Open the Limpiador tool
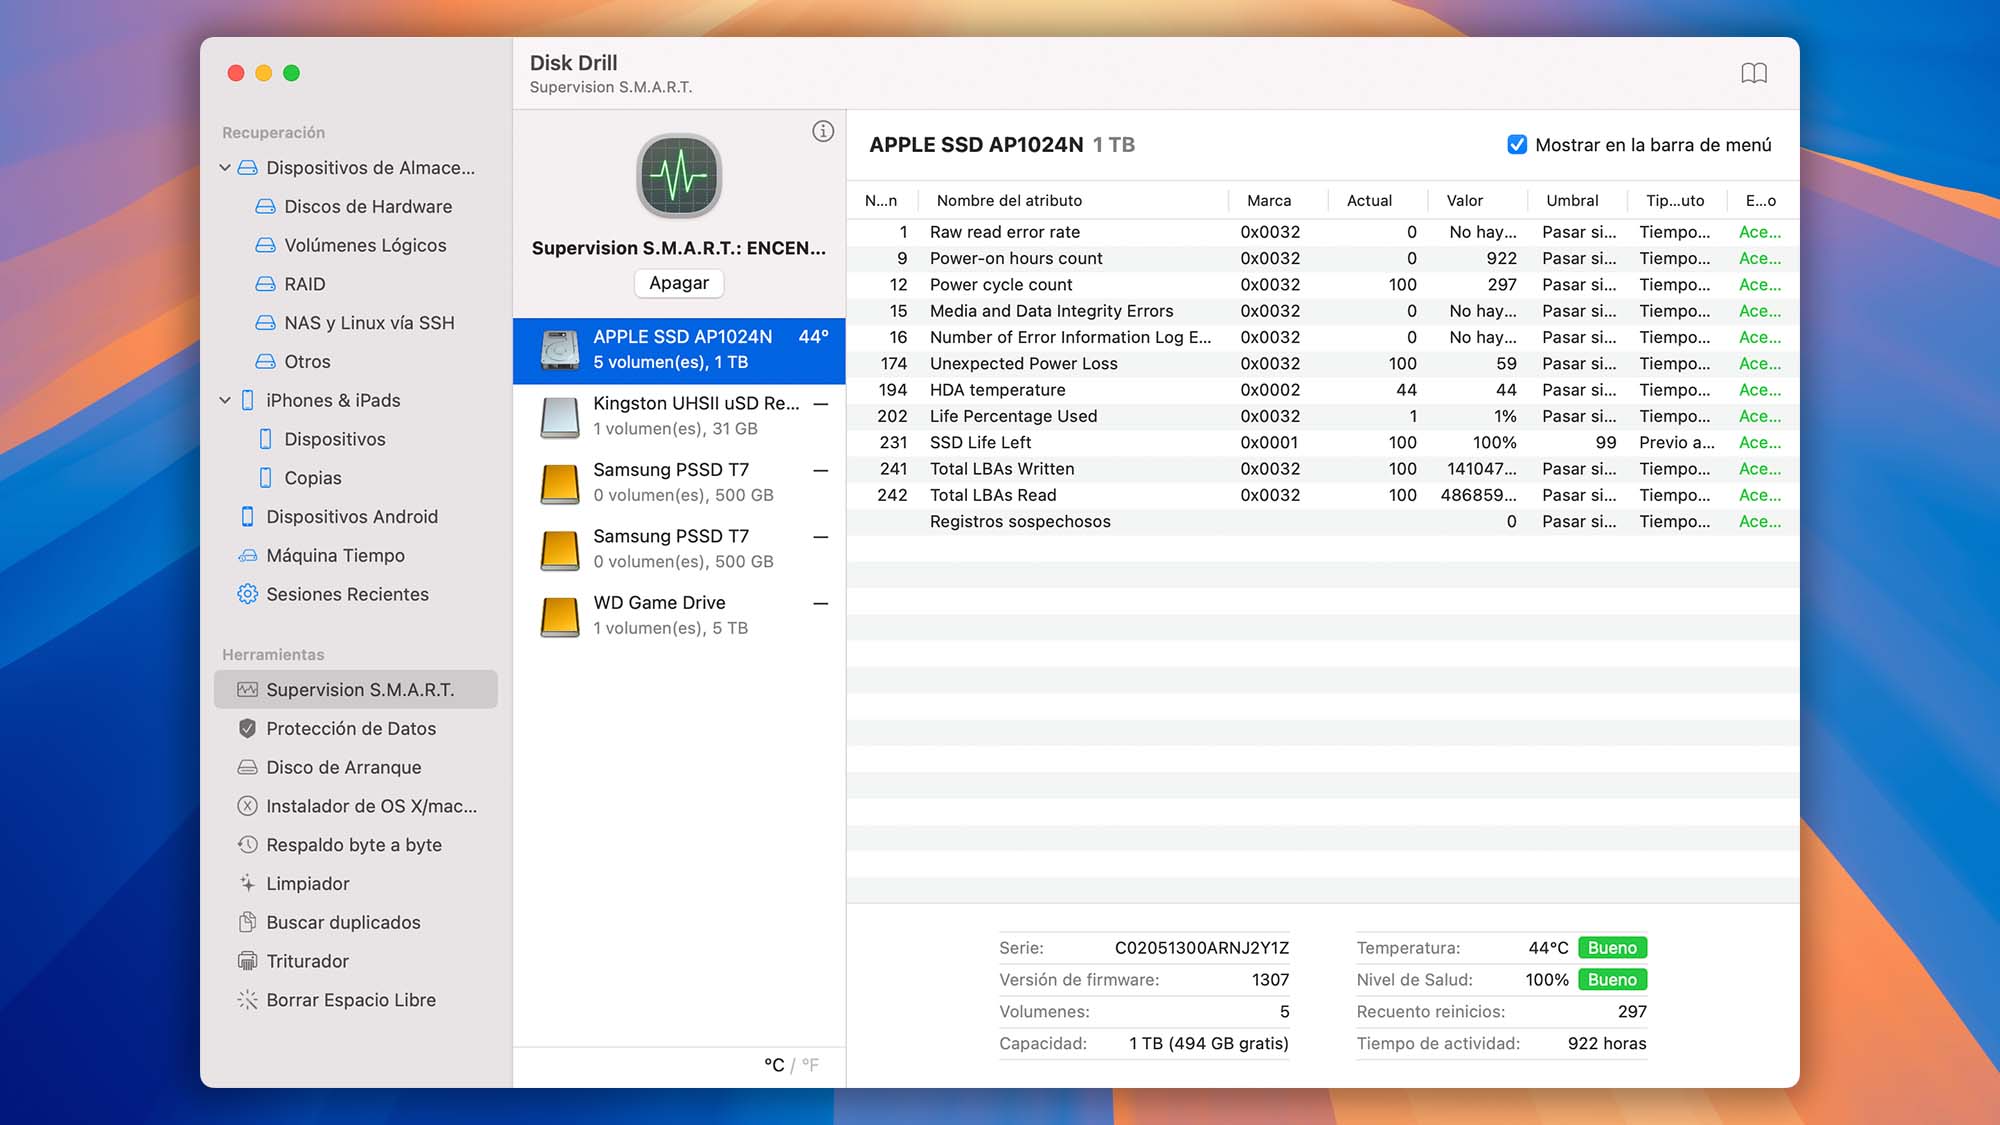 coord(356,884)
